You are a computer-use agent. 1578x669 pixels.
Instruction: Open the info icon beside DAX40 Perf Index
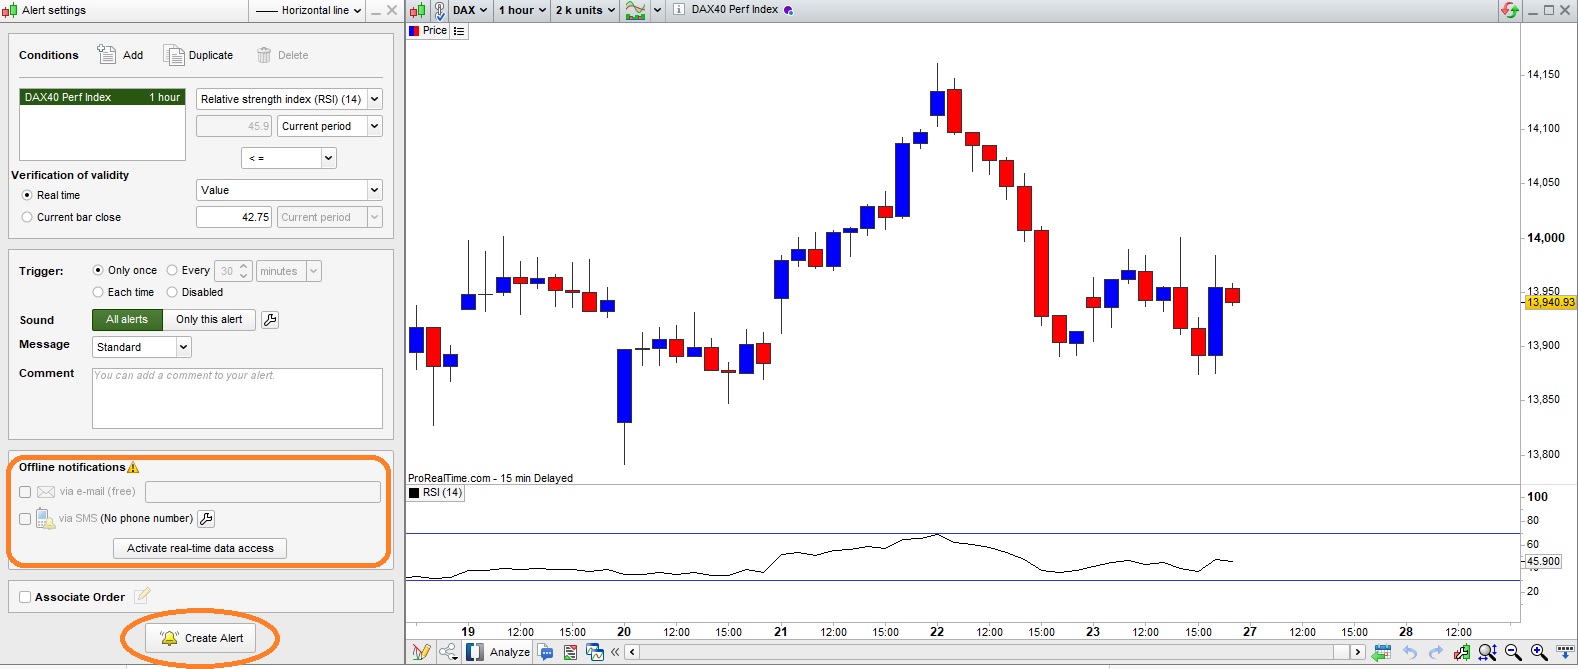pyautogui.click(x=679, y=10)
